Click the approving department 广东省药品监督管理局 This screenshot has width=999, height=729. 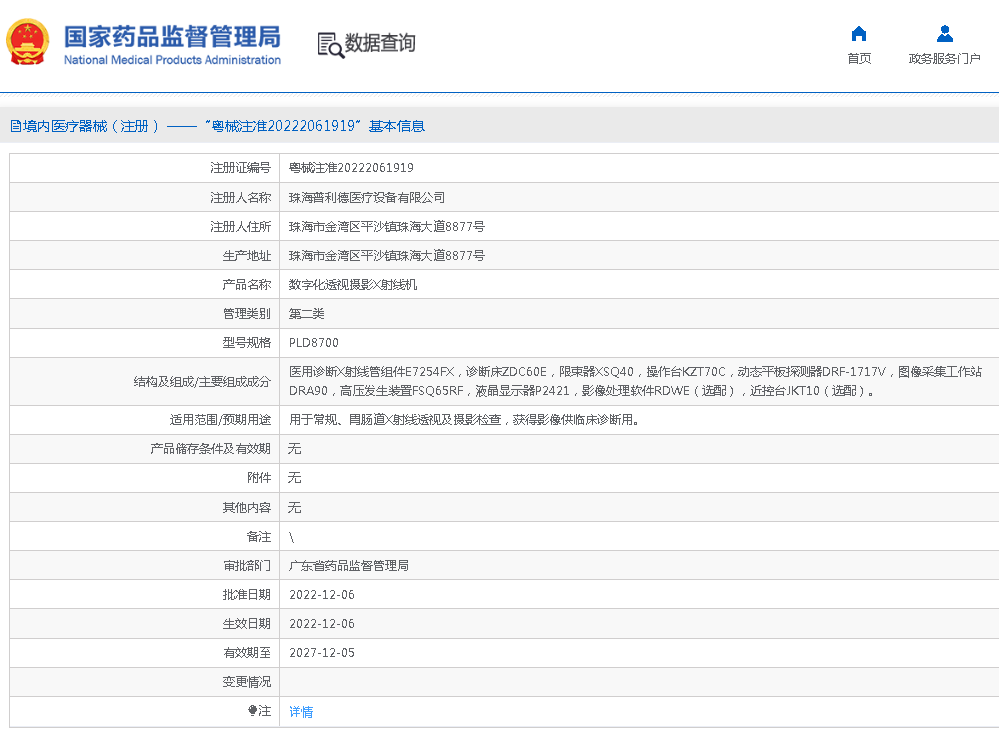348,566
